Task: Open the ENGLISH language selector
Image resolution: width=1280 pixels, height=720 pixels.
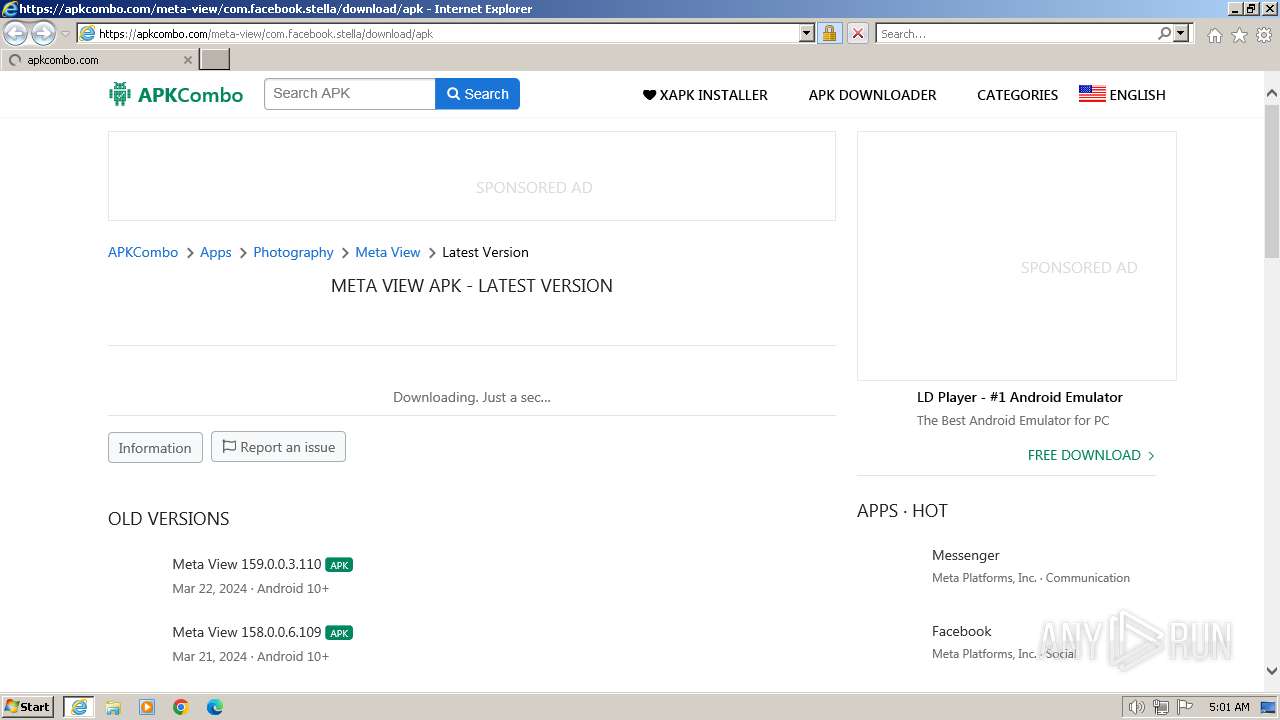Action: [1137, 95]
